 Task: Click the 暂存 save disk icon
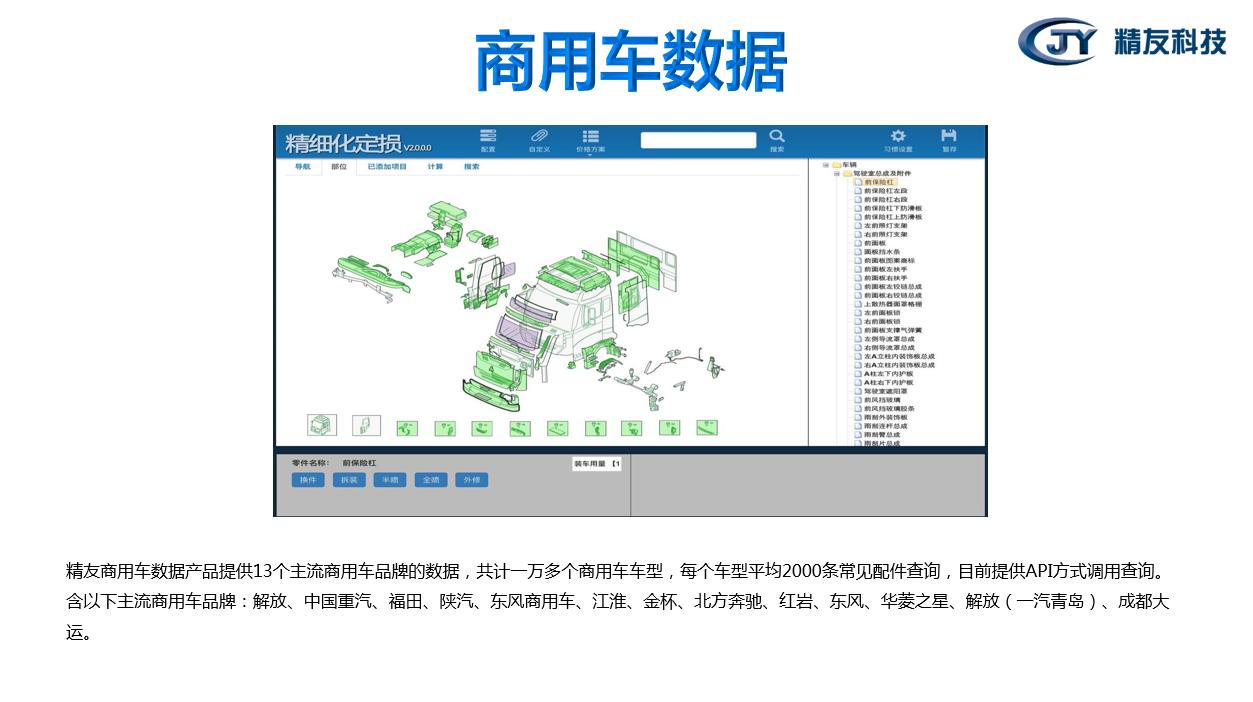pos(949,136)
